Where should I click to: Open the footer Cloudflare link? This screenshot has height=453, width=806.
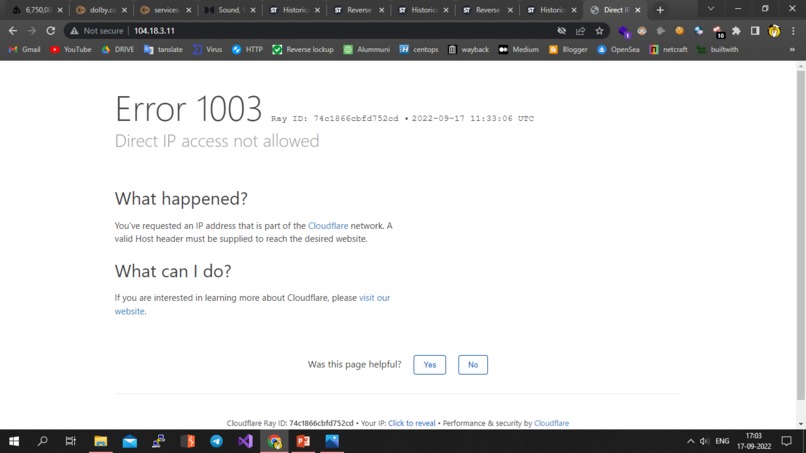click(552, 423)
